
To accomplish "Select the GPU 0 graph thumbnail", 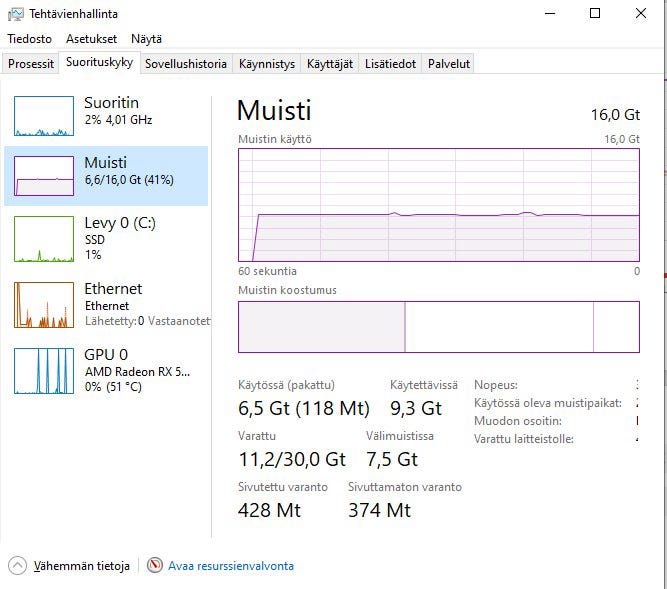I will pyautogui.click(x=44, y=371).
